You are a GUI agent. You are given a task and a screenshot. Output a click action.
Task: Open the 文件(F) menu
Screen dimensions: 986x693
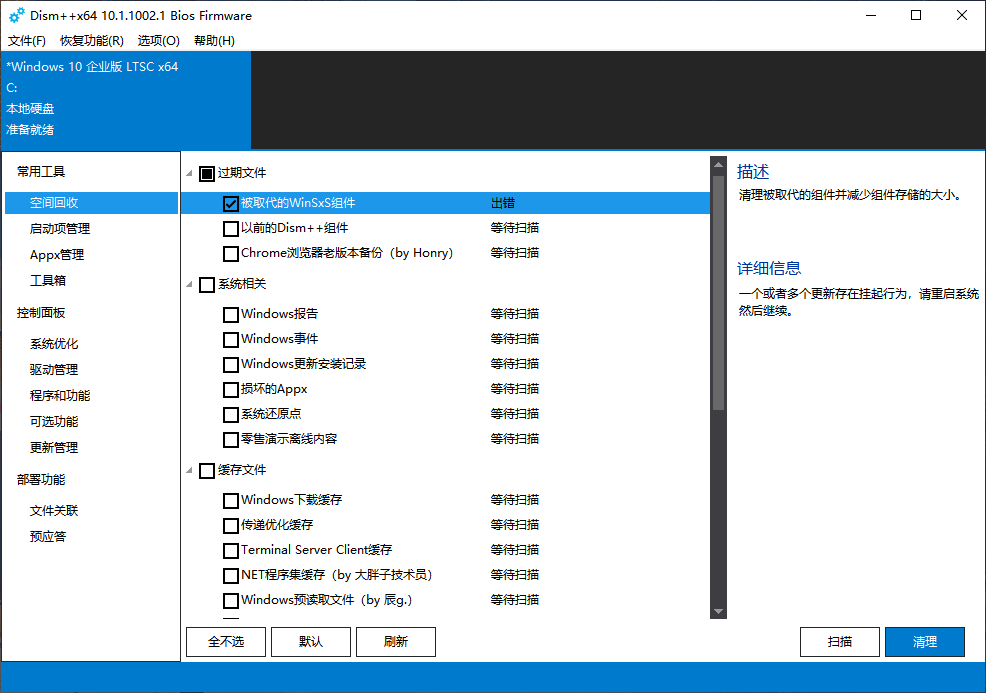(x=26, y=40)
